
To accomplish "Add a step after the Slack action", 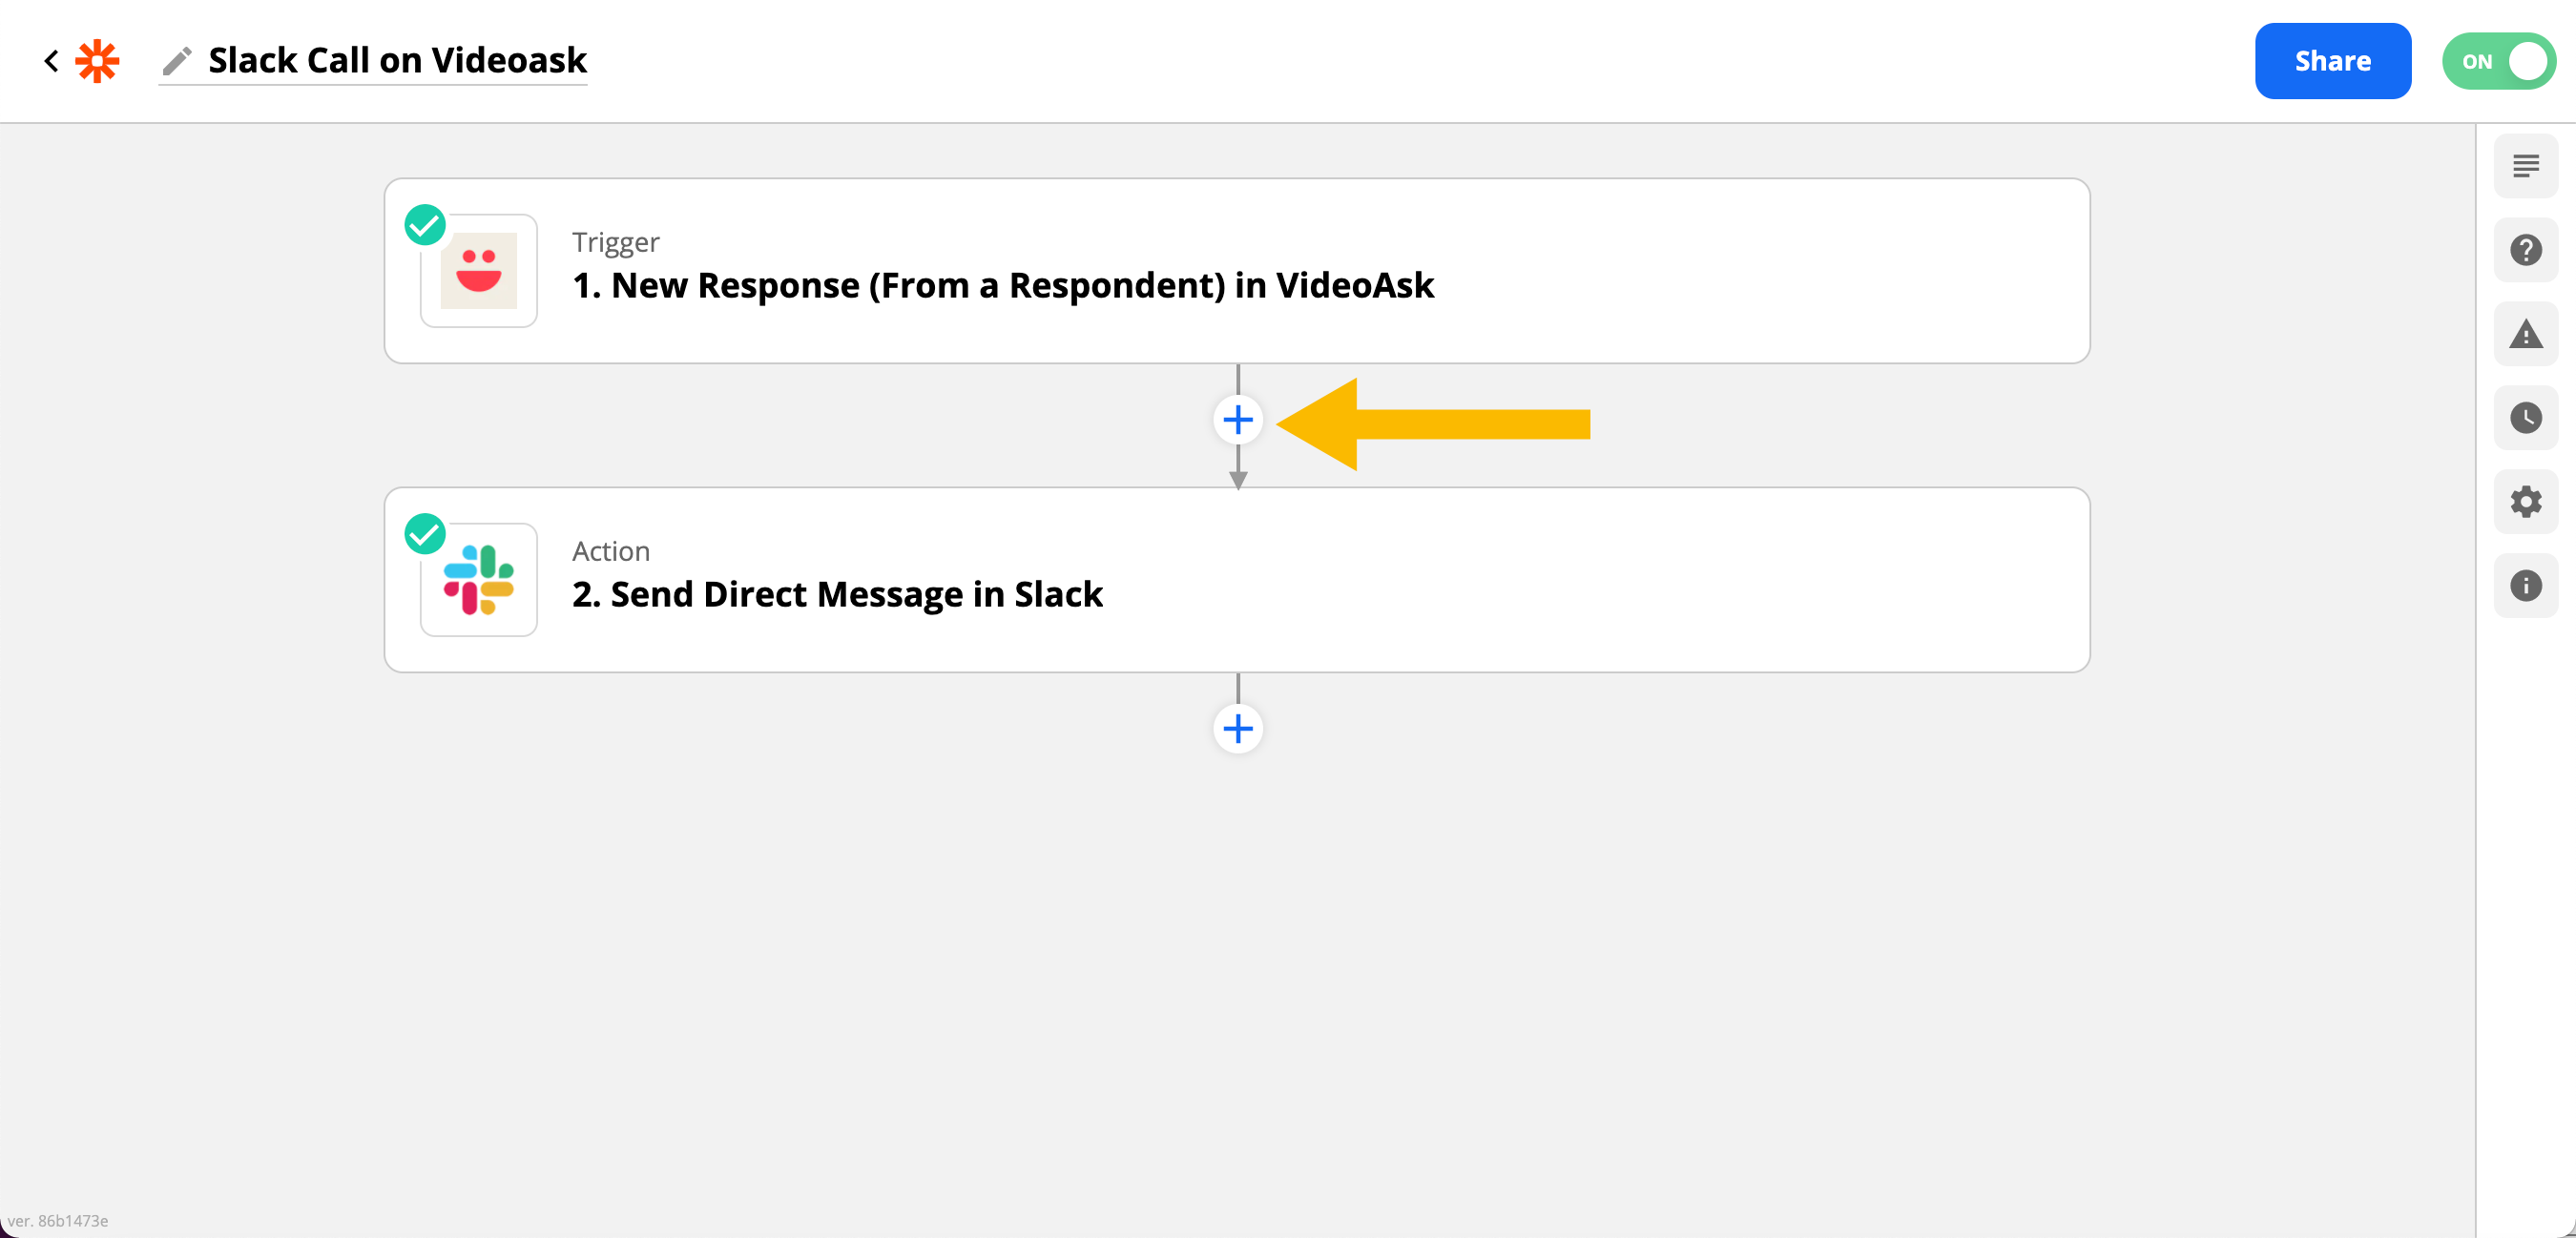I will point(1238,729).
